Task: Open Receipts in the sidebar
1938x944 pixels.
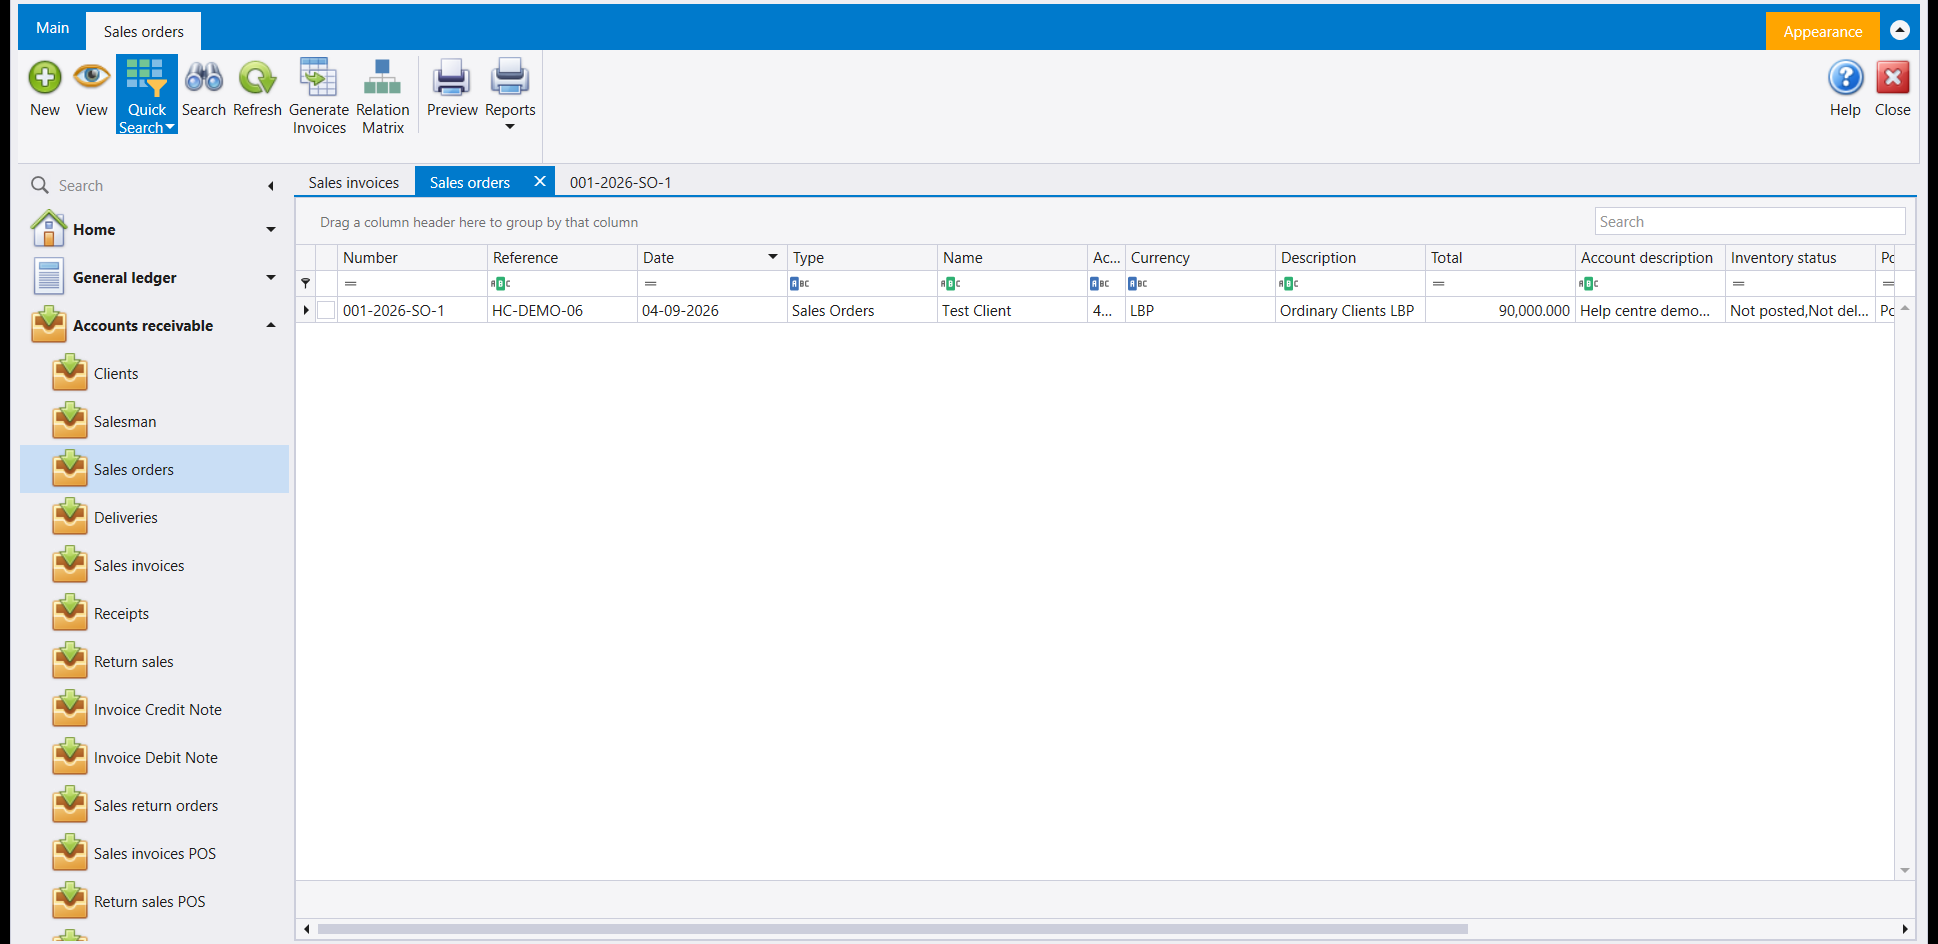Action: coord(154,614)
